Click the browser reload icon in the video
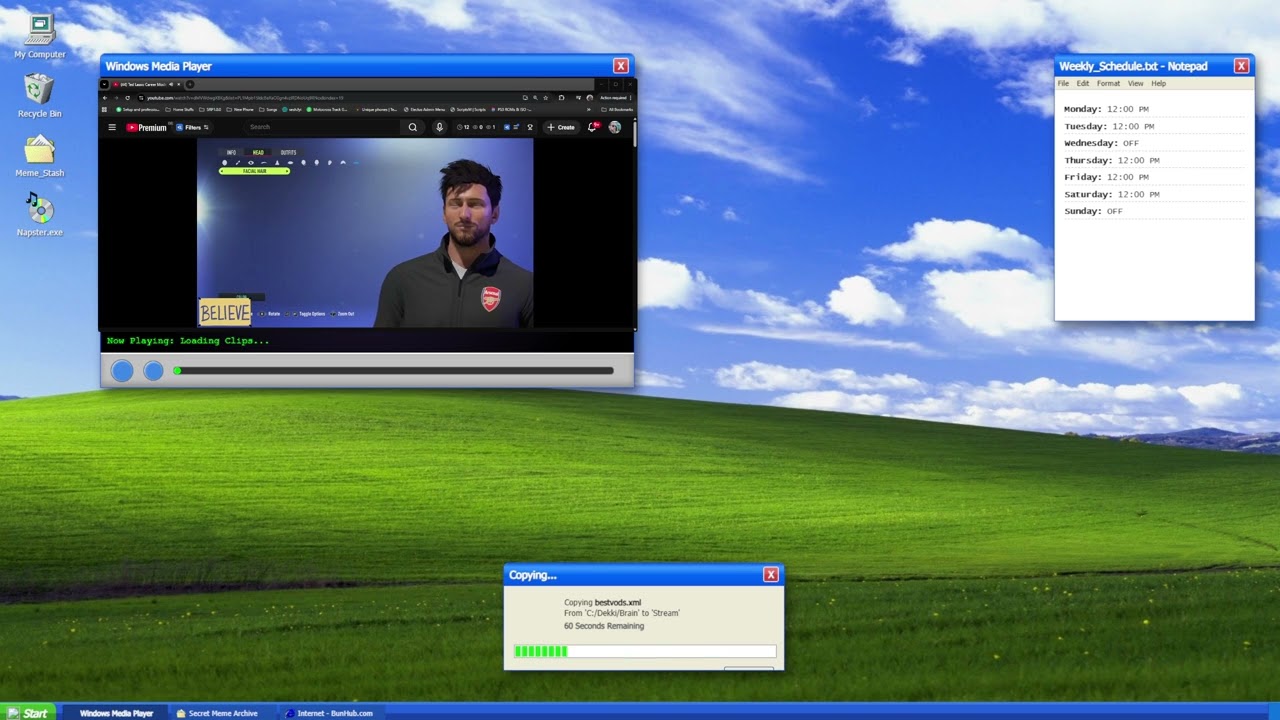Screen dimensions: 1280x720 pyautogui.click(x=127, y=97)
